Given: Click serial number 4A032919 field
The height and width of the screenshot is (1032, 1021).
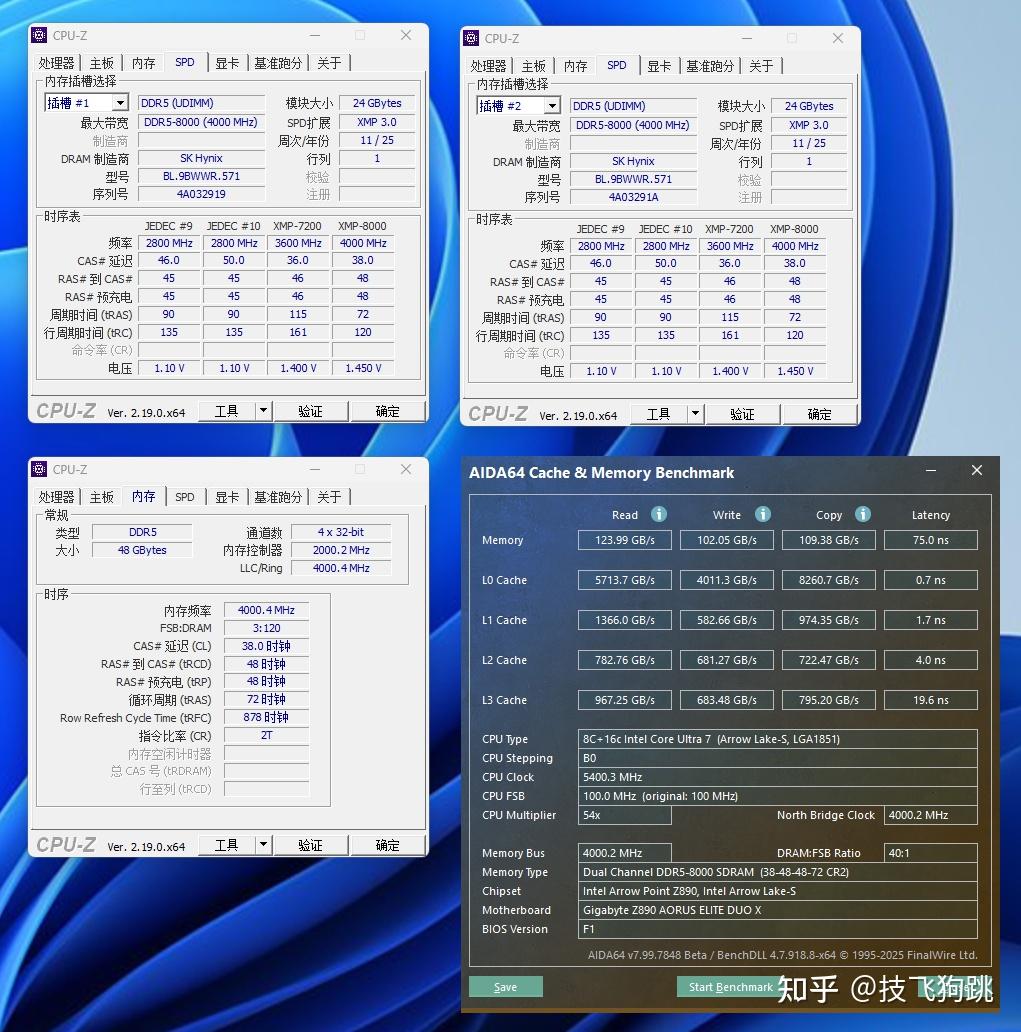Looking at the screenshot, I should point(201,194).
